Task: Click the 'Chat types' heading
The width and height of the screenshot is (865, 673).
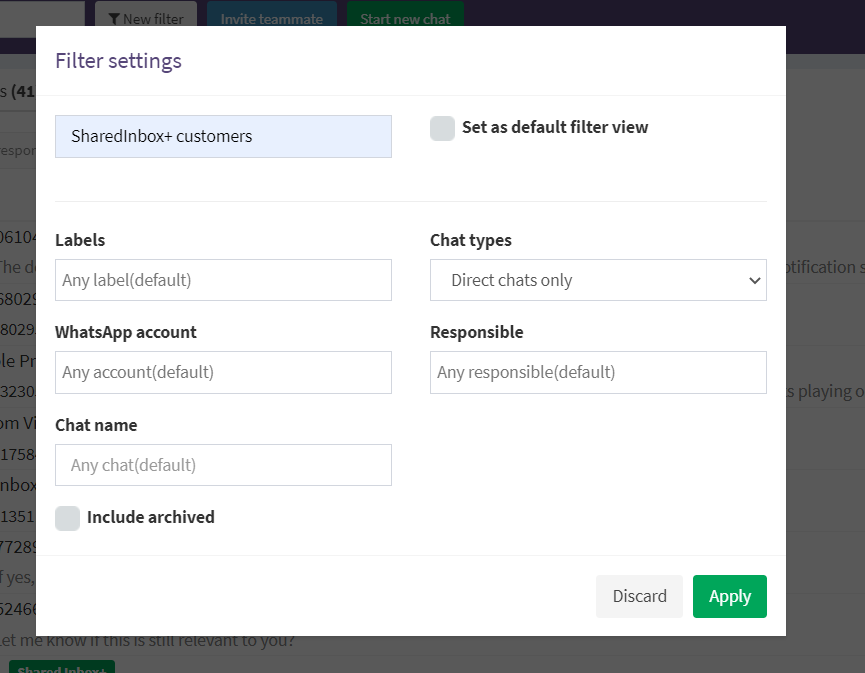Action: [x=471, y=241]
